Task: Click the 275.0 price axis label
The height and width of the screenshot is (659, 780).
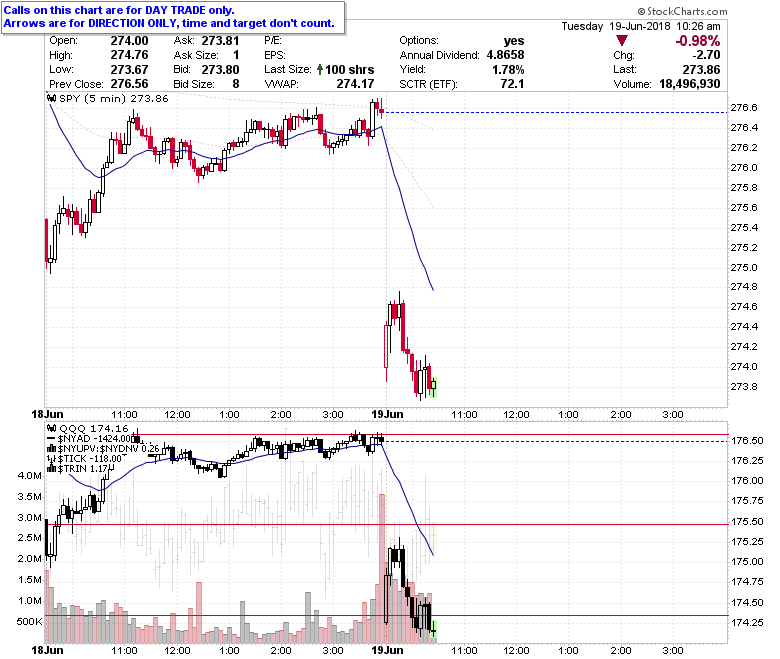Action: pyautogui.click(x=743, y=268)
